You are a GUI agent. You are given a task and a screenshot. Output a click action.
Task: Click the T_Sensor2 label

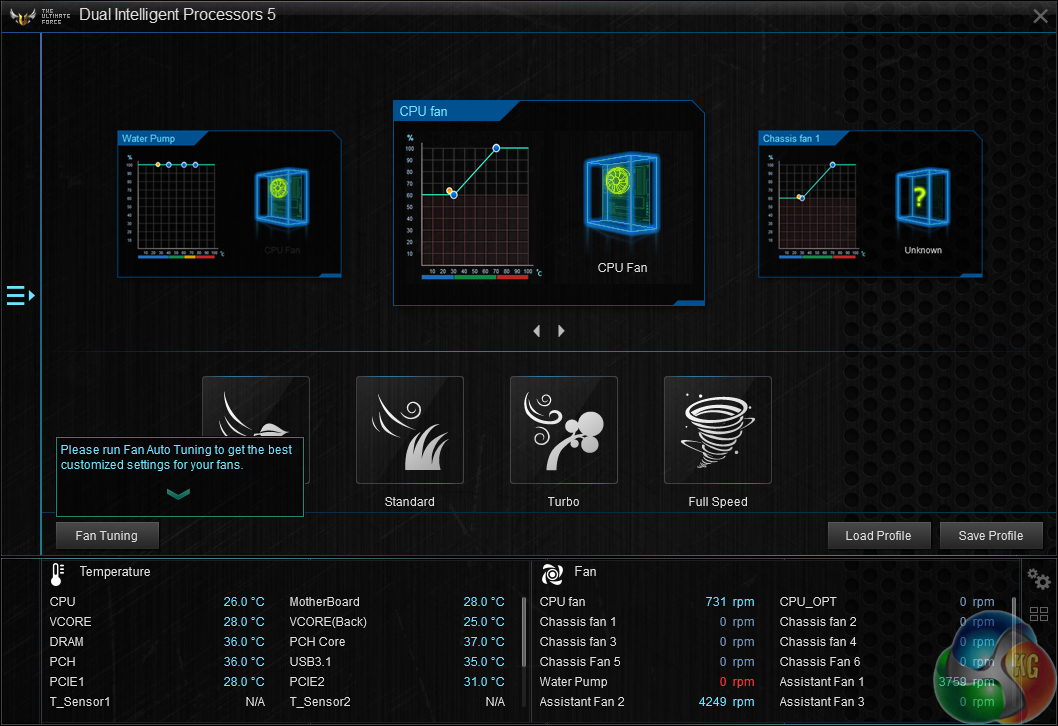tap(320, 702)
